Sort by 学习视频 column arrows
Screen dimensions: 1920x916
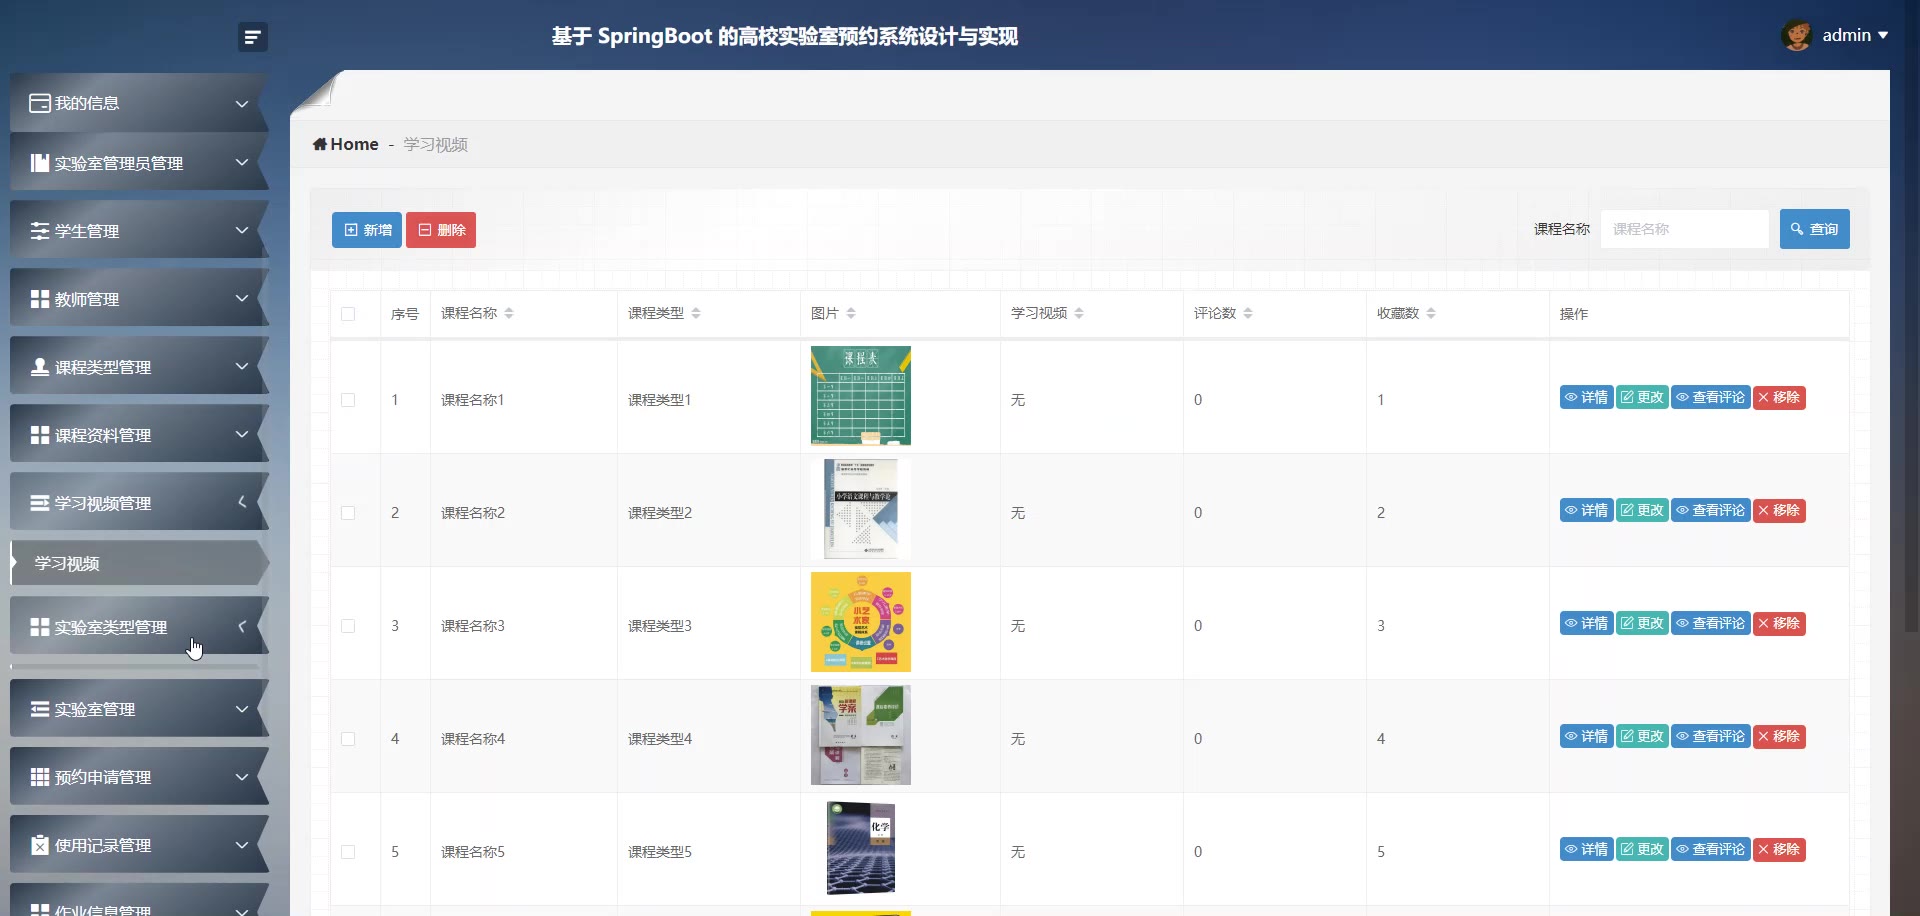1079,313
